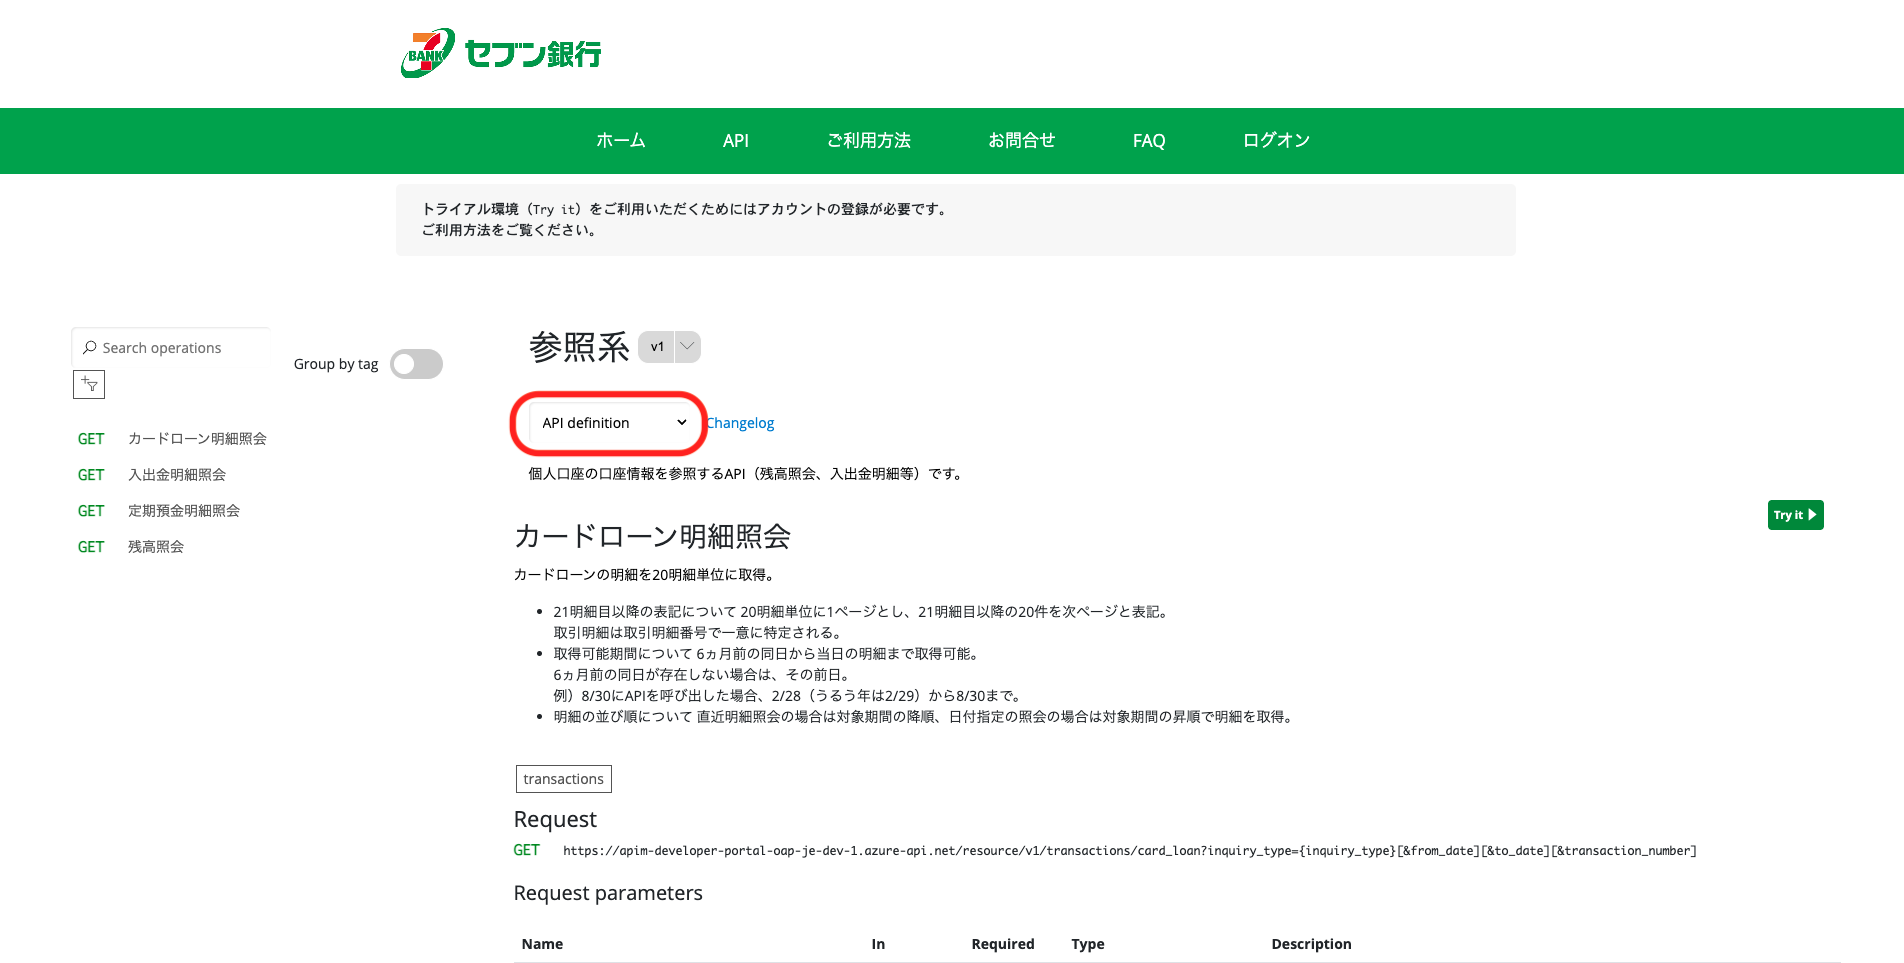Image resolution: width=1904 pixels, height=963 pixels.
Task: Open the API definition dropdown
Action: (612, 423)
